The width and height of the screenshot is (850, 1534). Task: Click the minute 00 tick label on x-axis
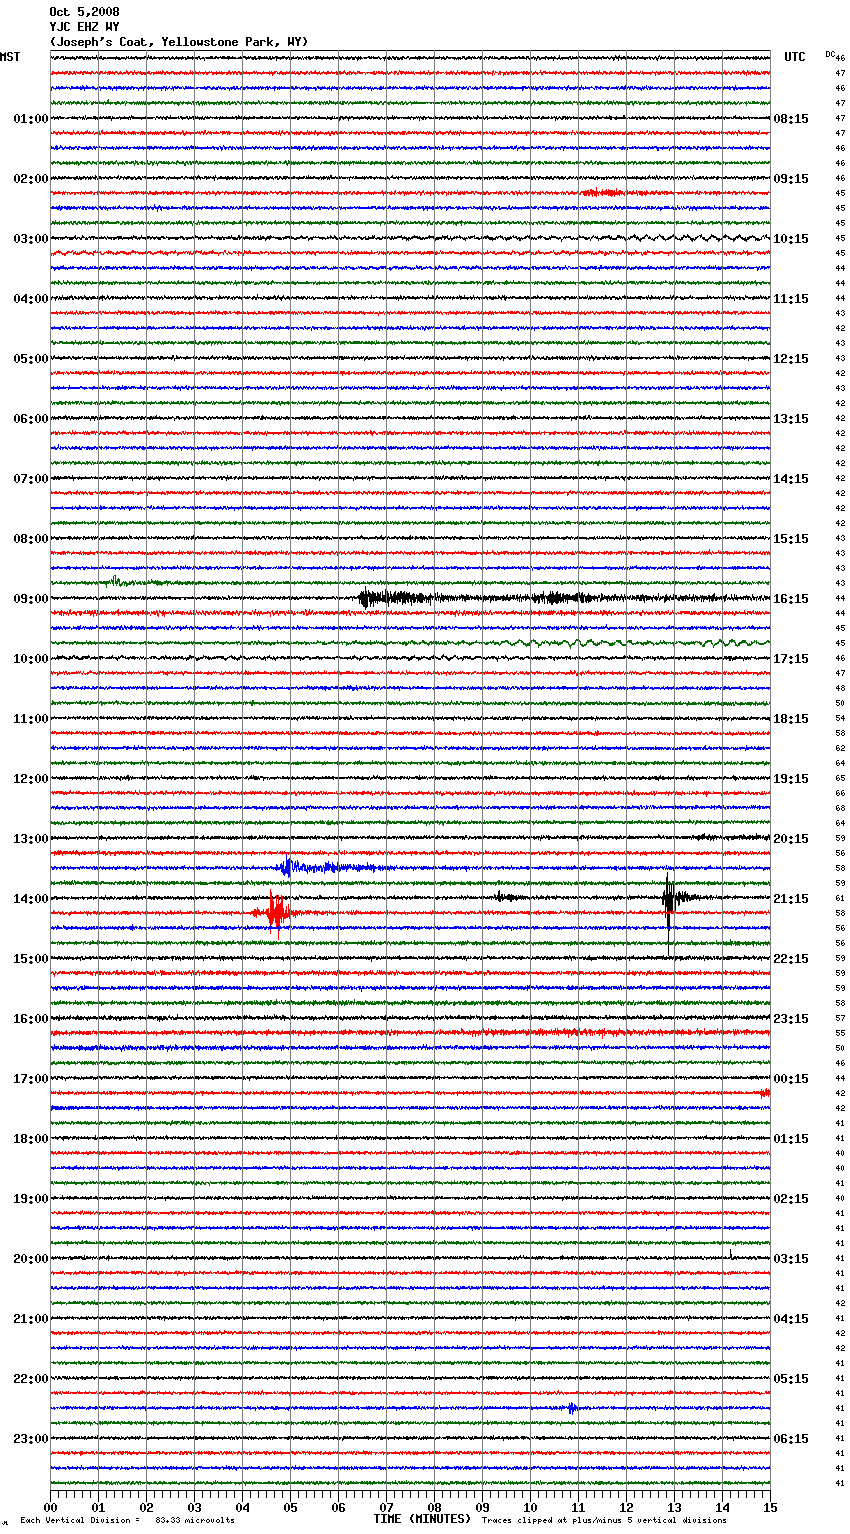click(x=50, y=1507)
